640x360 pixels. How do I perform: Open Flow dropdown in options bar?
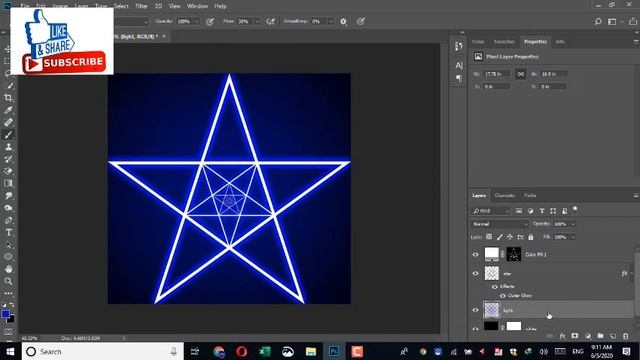pos(257,22)
